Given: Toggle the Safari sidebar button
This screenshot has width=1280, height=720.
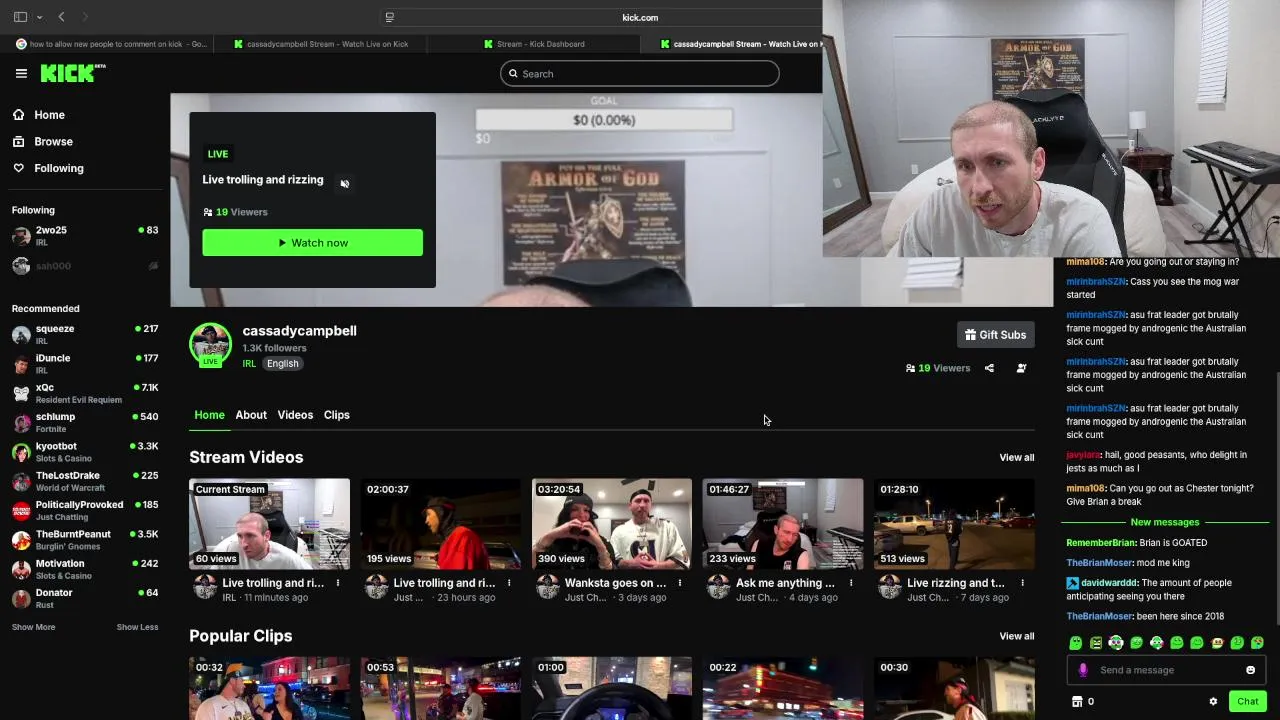Looking at the screenshot, I should tap(20, 17).
